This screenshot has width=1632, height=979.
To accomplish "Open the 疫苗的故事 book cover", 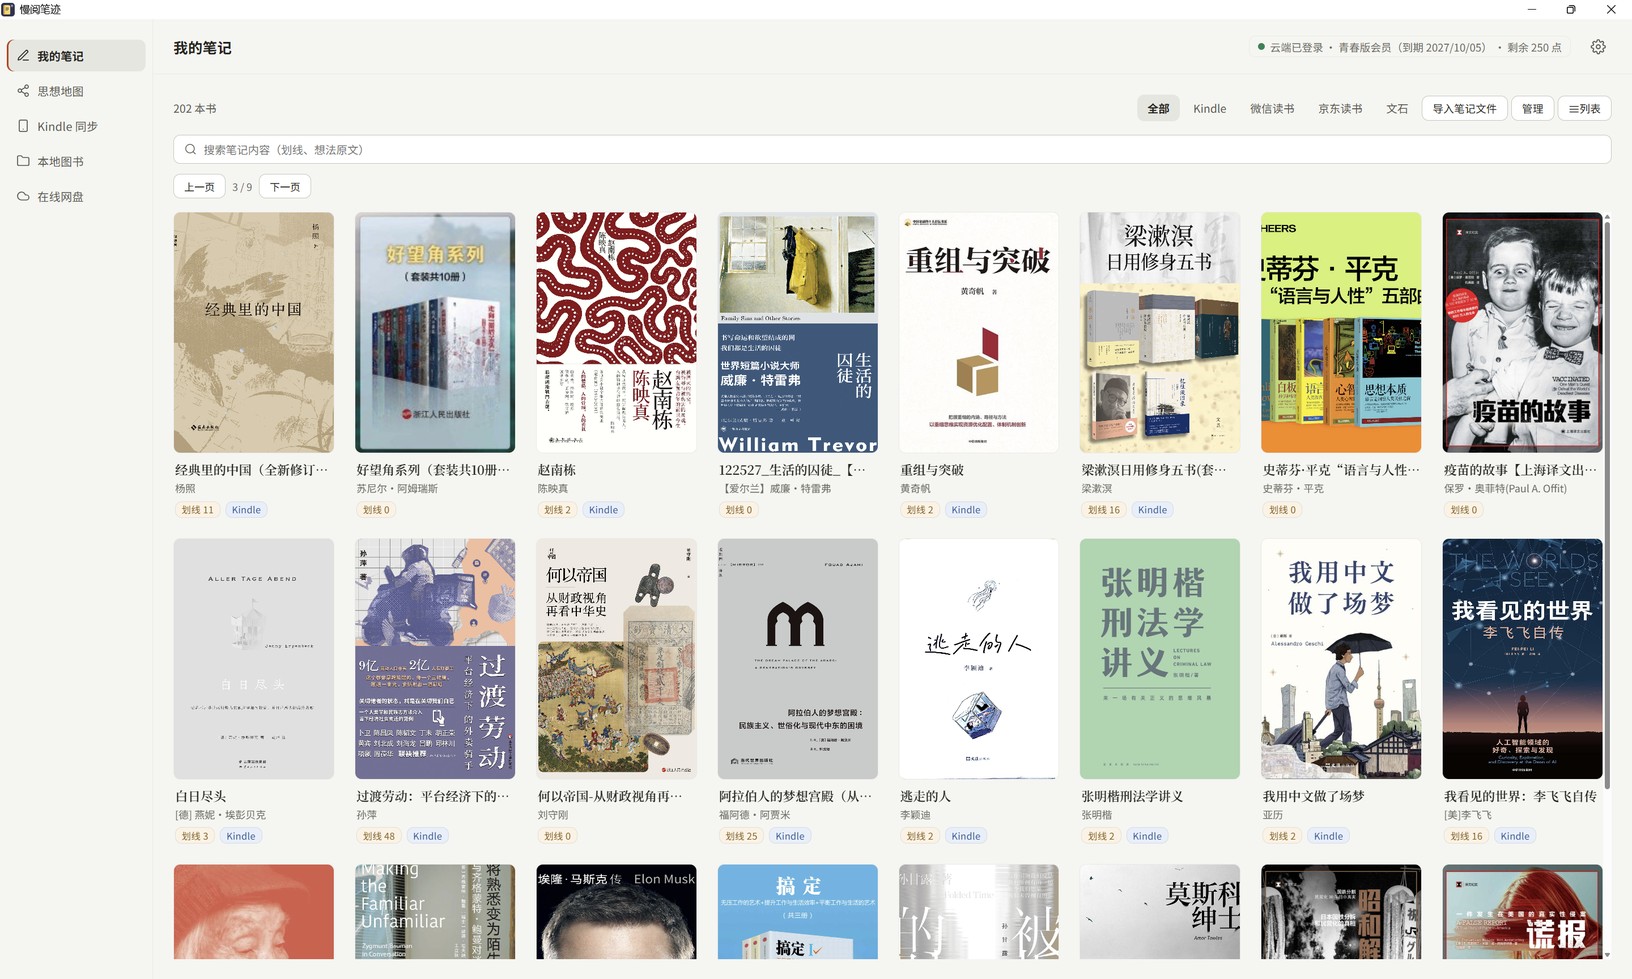I will point(1522,332).
